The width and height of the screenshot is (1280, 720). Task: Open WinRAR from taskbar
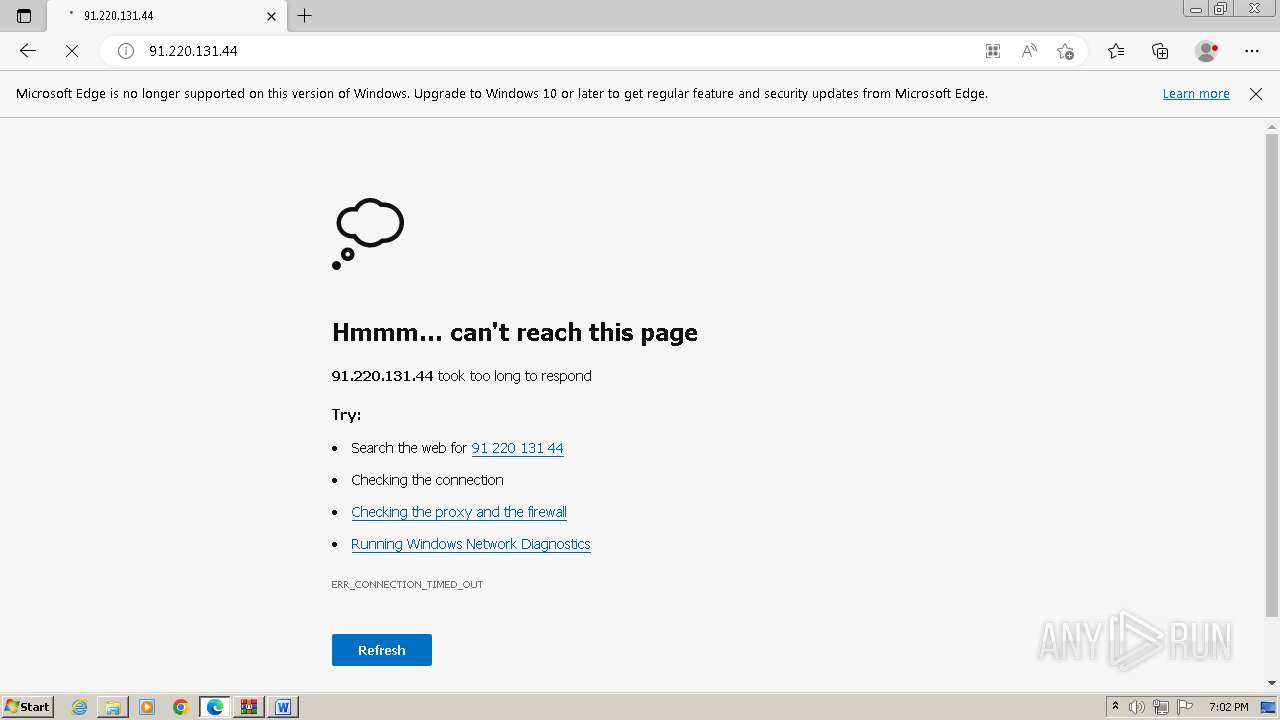coord(249,707)
